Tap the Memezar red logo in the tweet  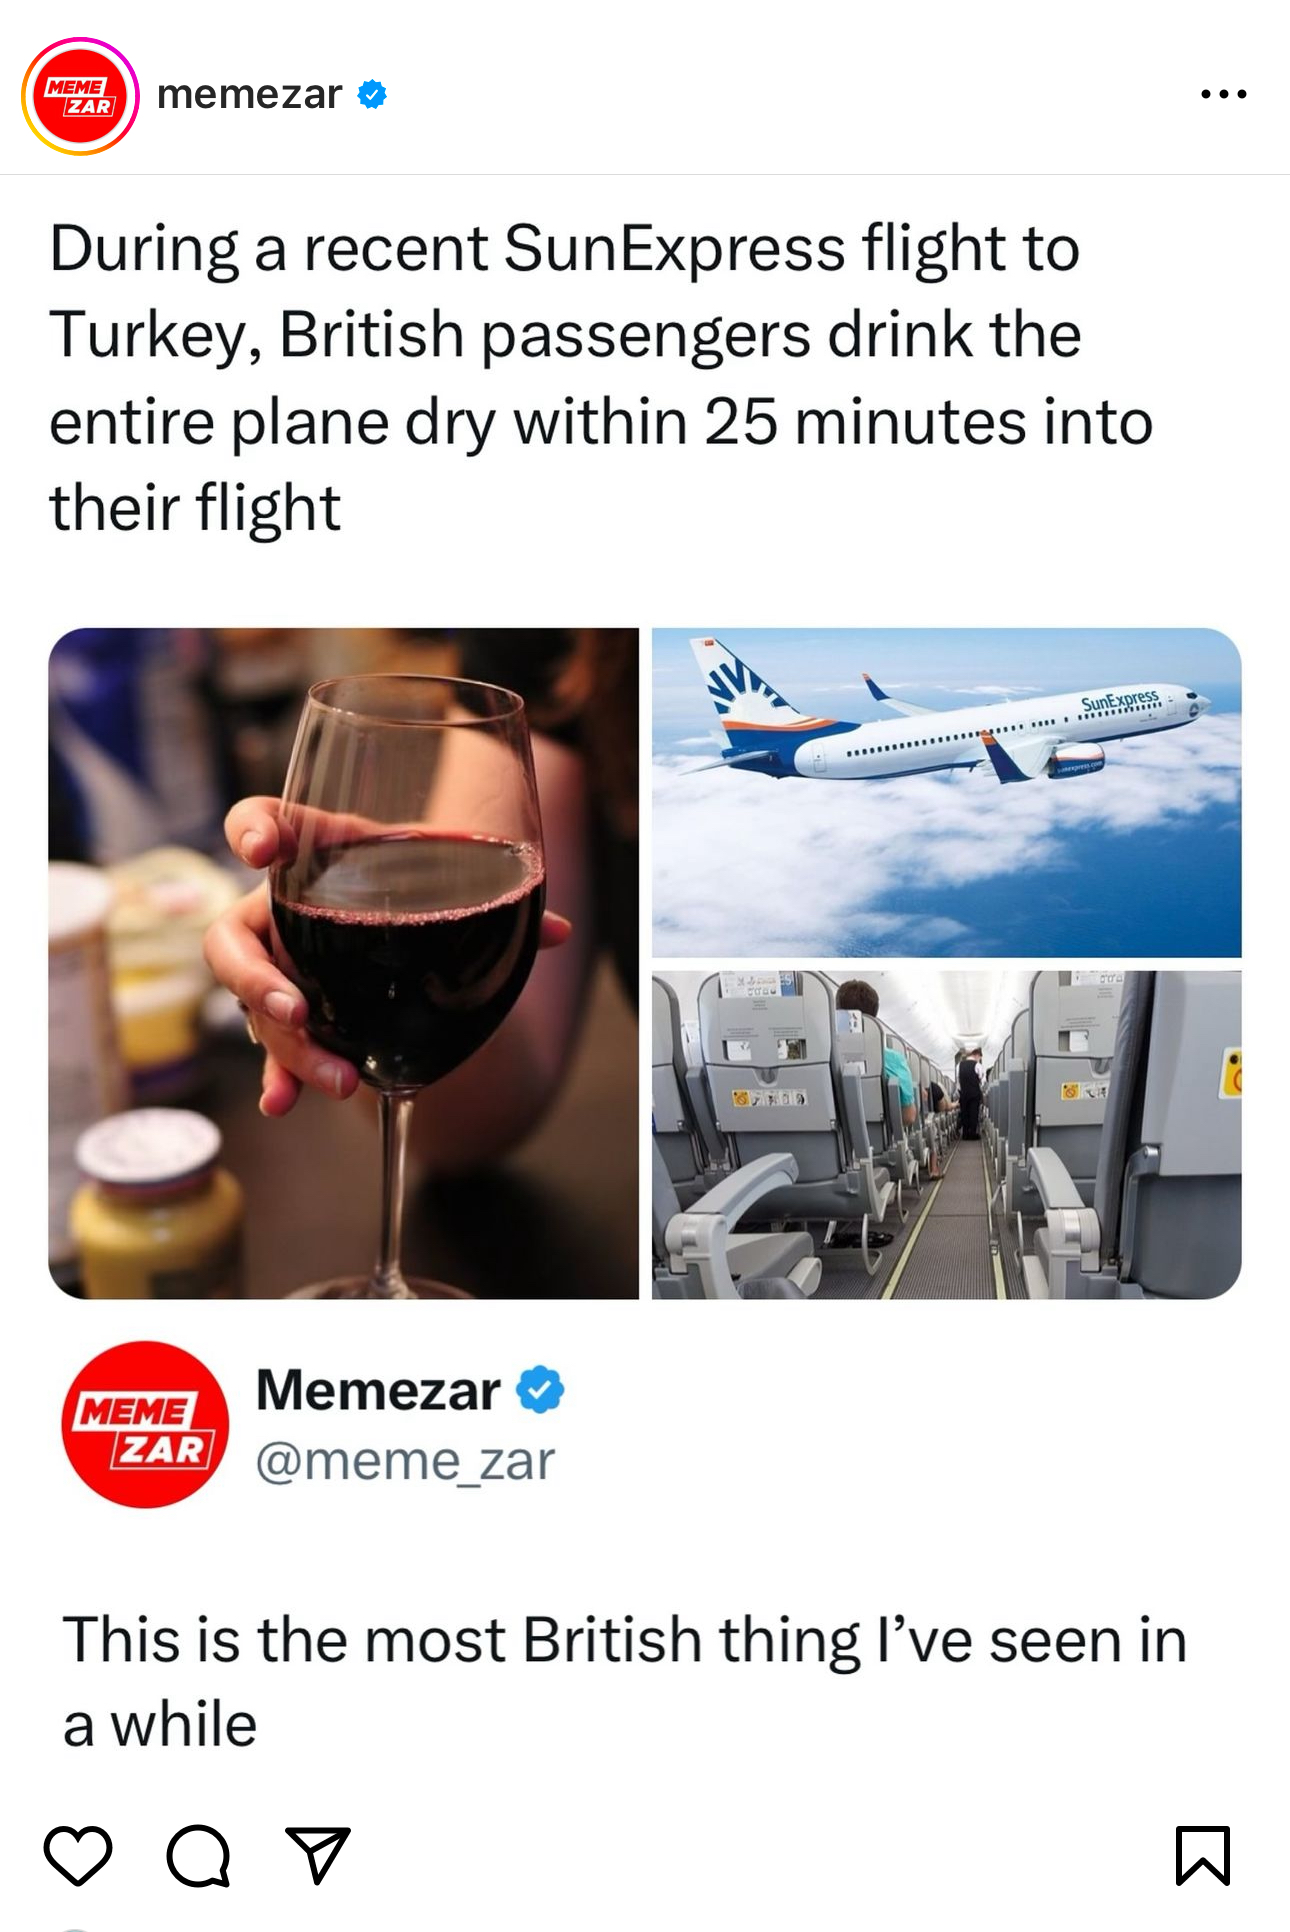145,1424
